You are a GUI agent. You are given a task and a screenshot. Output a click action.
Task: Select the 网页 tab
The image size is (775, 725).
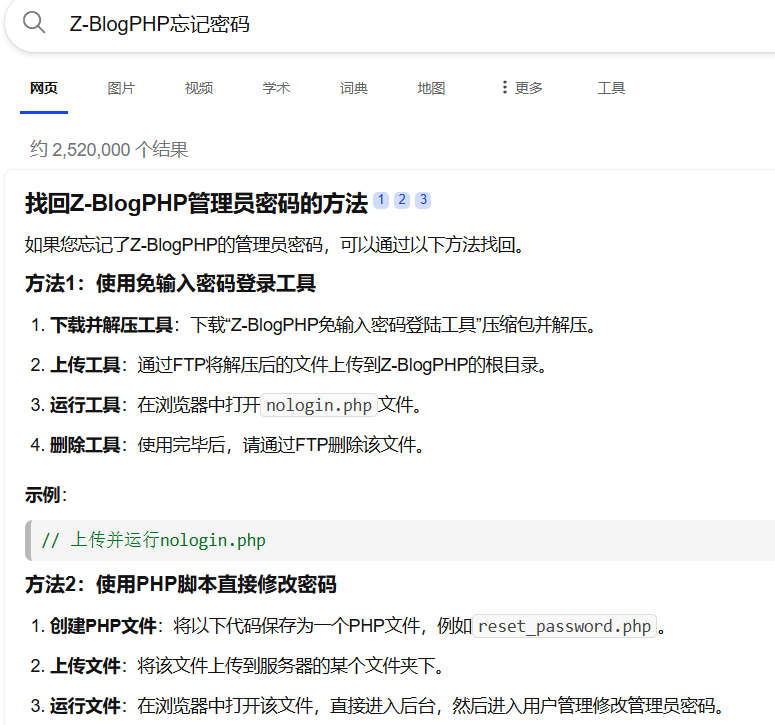click(x=43, y=88)
